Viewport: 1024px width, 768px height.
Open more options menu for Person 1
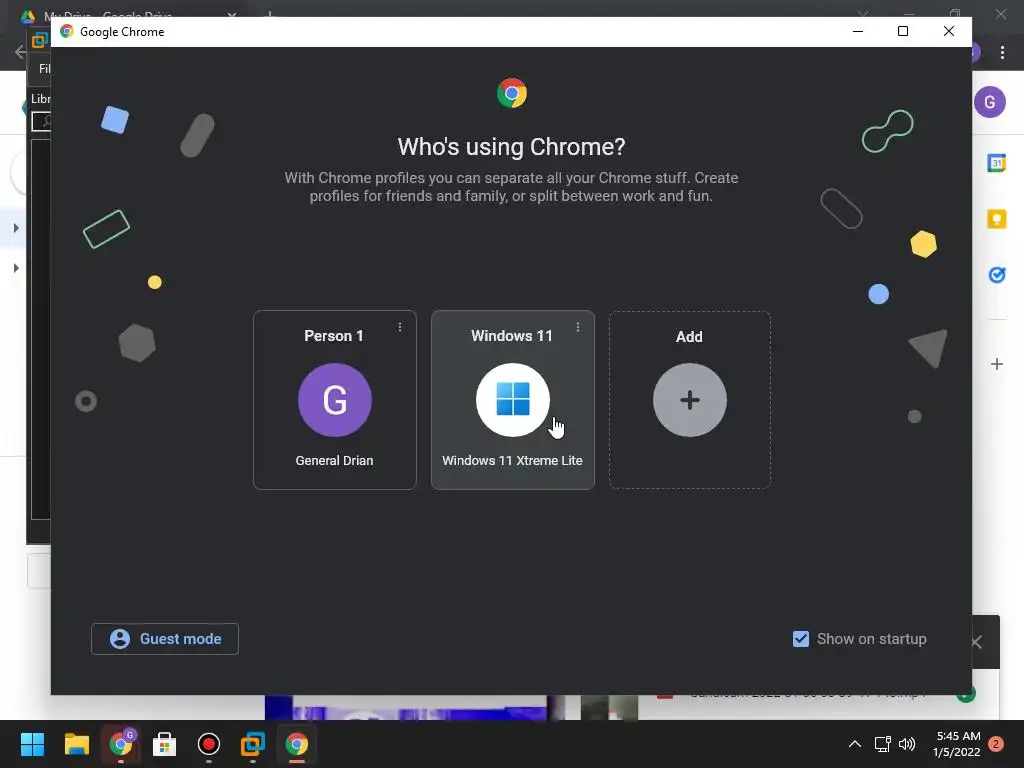[x=400, y=327]
